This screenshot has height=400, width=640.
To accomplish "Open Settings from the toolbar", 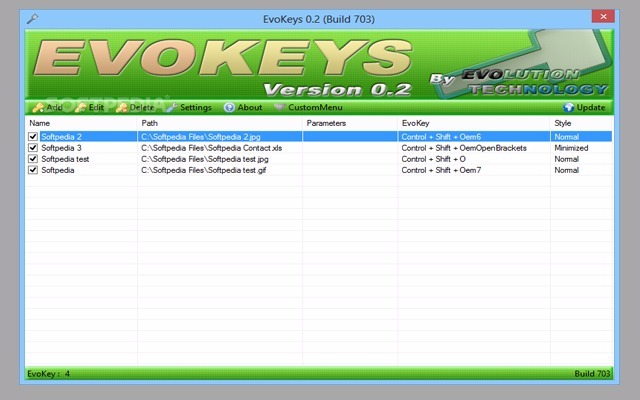I will click(x=189, y=107).
